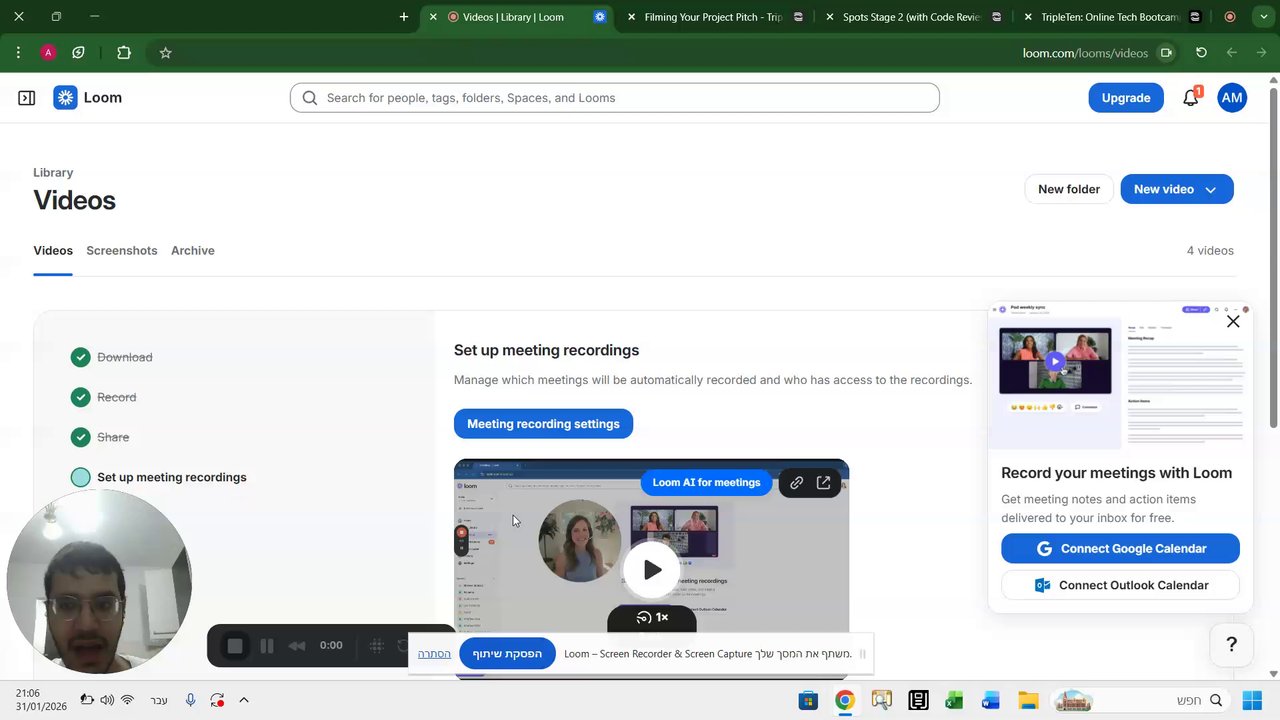This screenshot has width=1280, height=720.
Task: Switch to Filming Your Project Pitch tab
Action: pos(714,17)
